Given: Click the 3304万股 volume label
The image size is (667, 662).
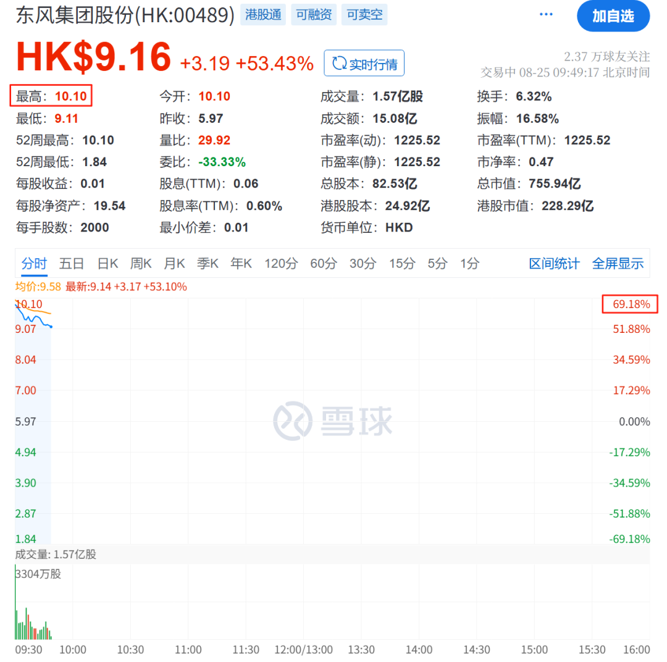Looking at the screenshot, I should 38,574.
